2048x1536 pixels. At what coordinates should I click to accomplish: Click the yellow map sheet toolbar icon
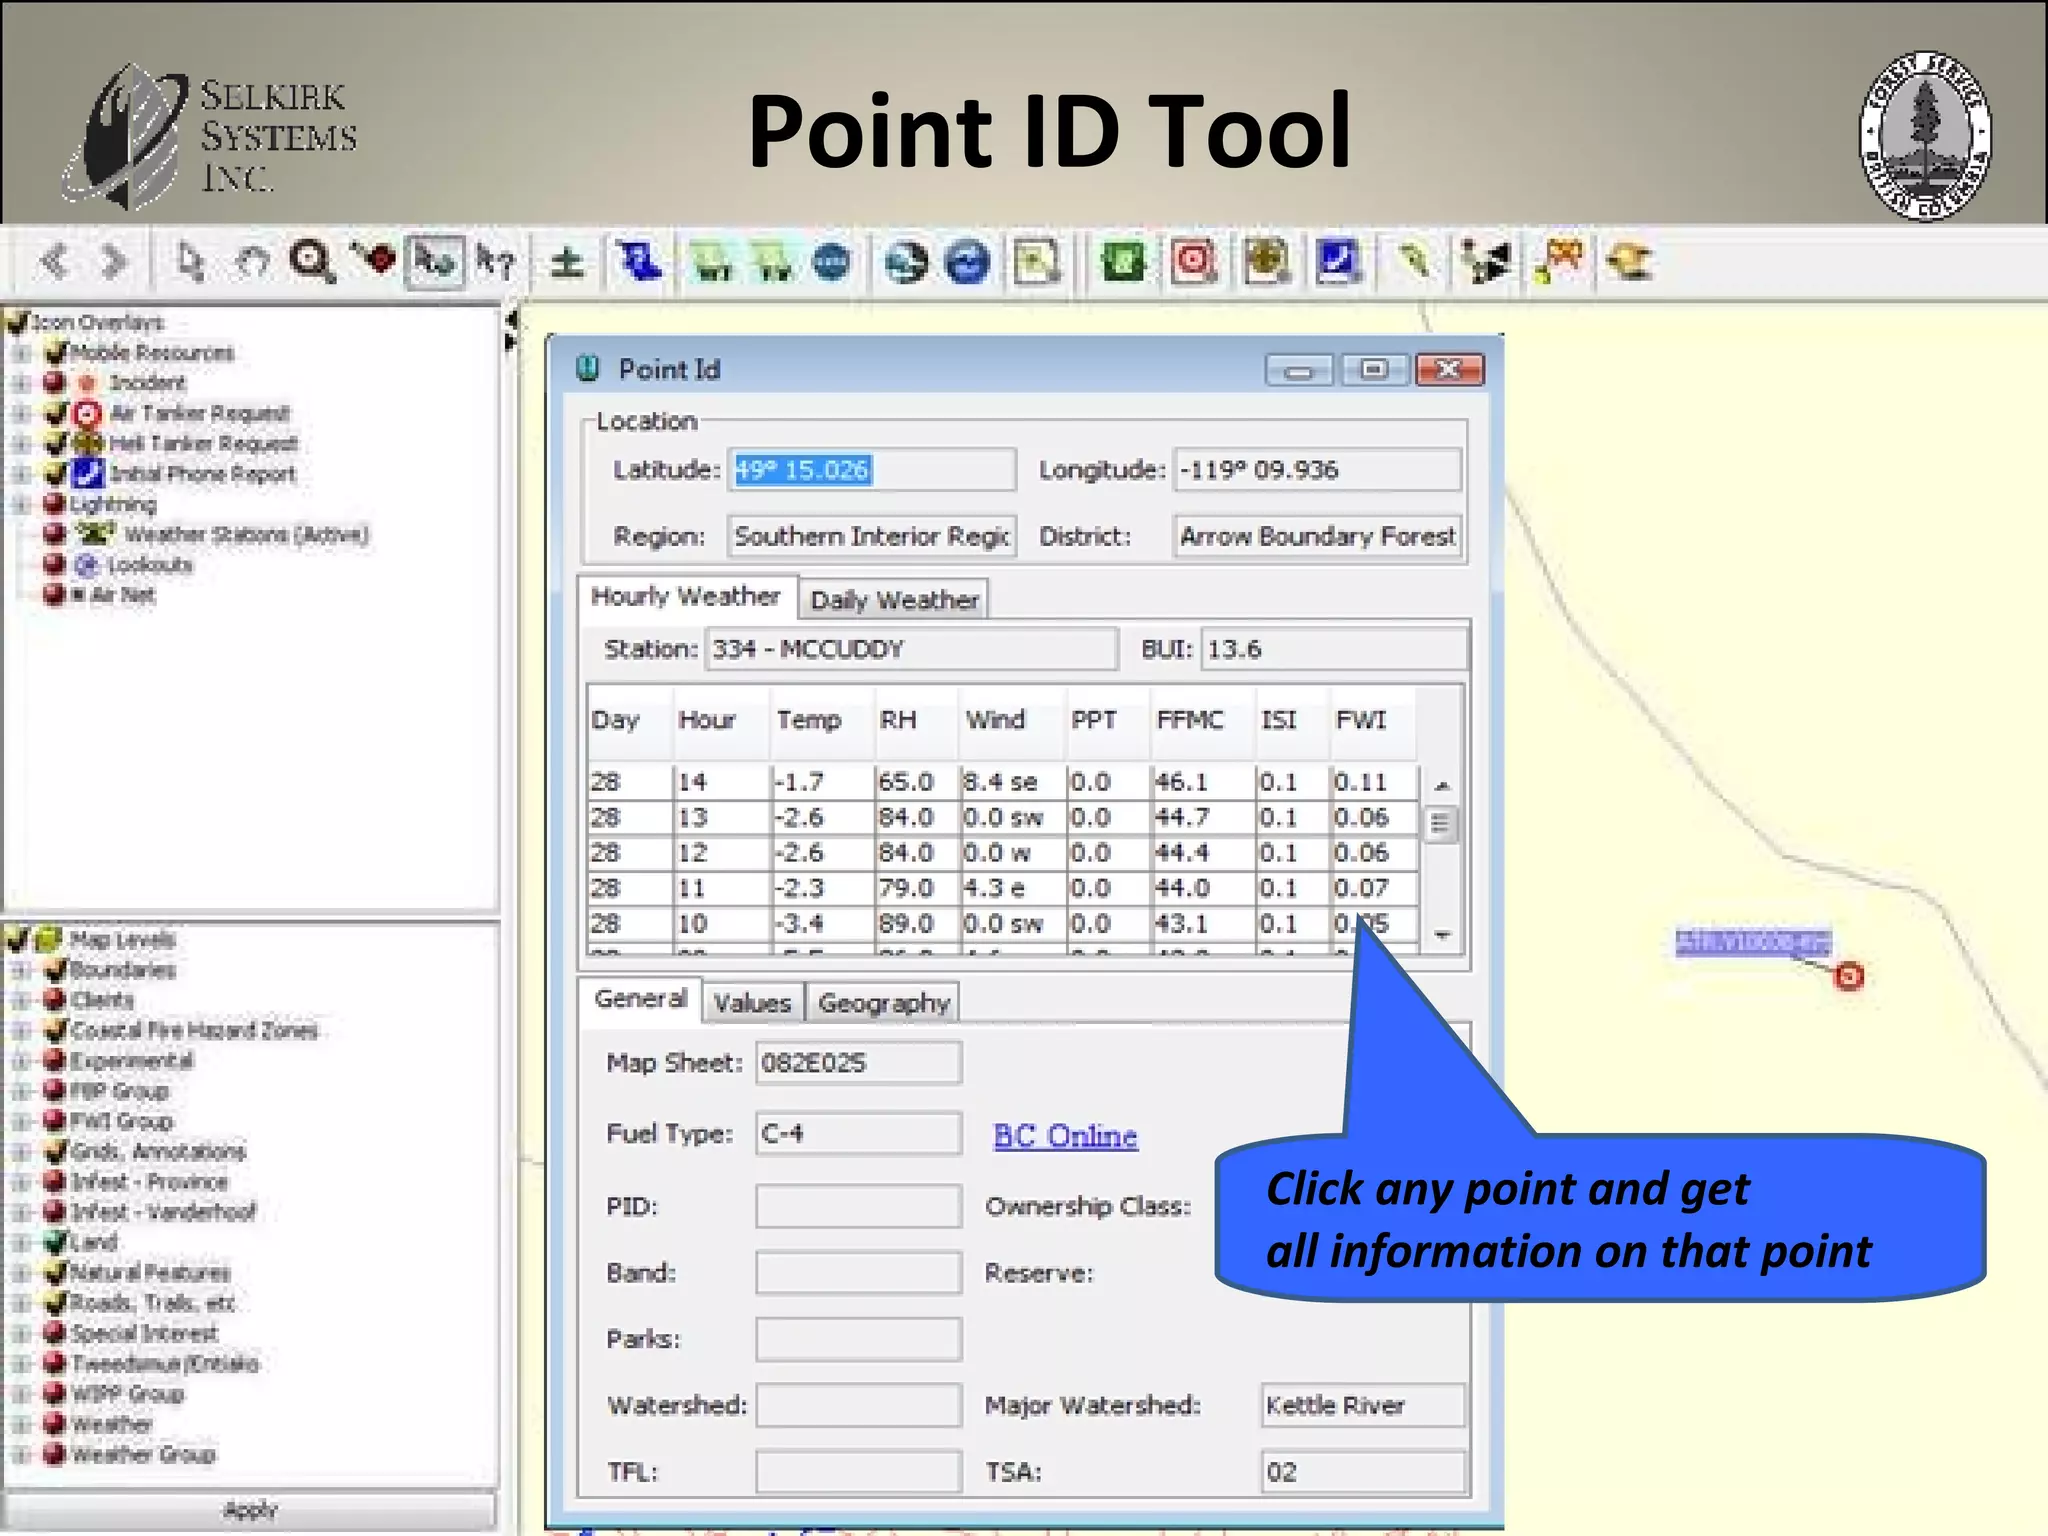[1037, 262]
